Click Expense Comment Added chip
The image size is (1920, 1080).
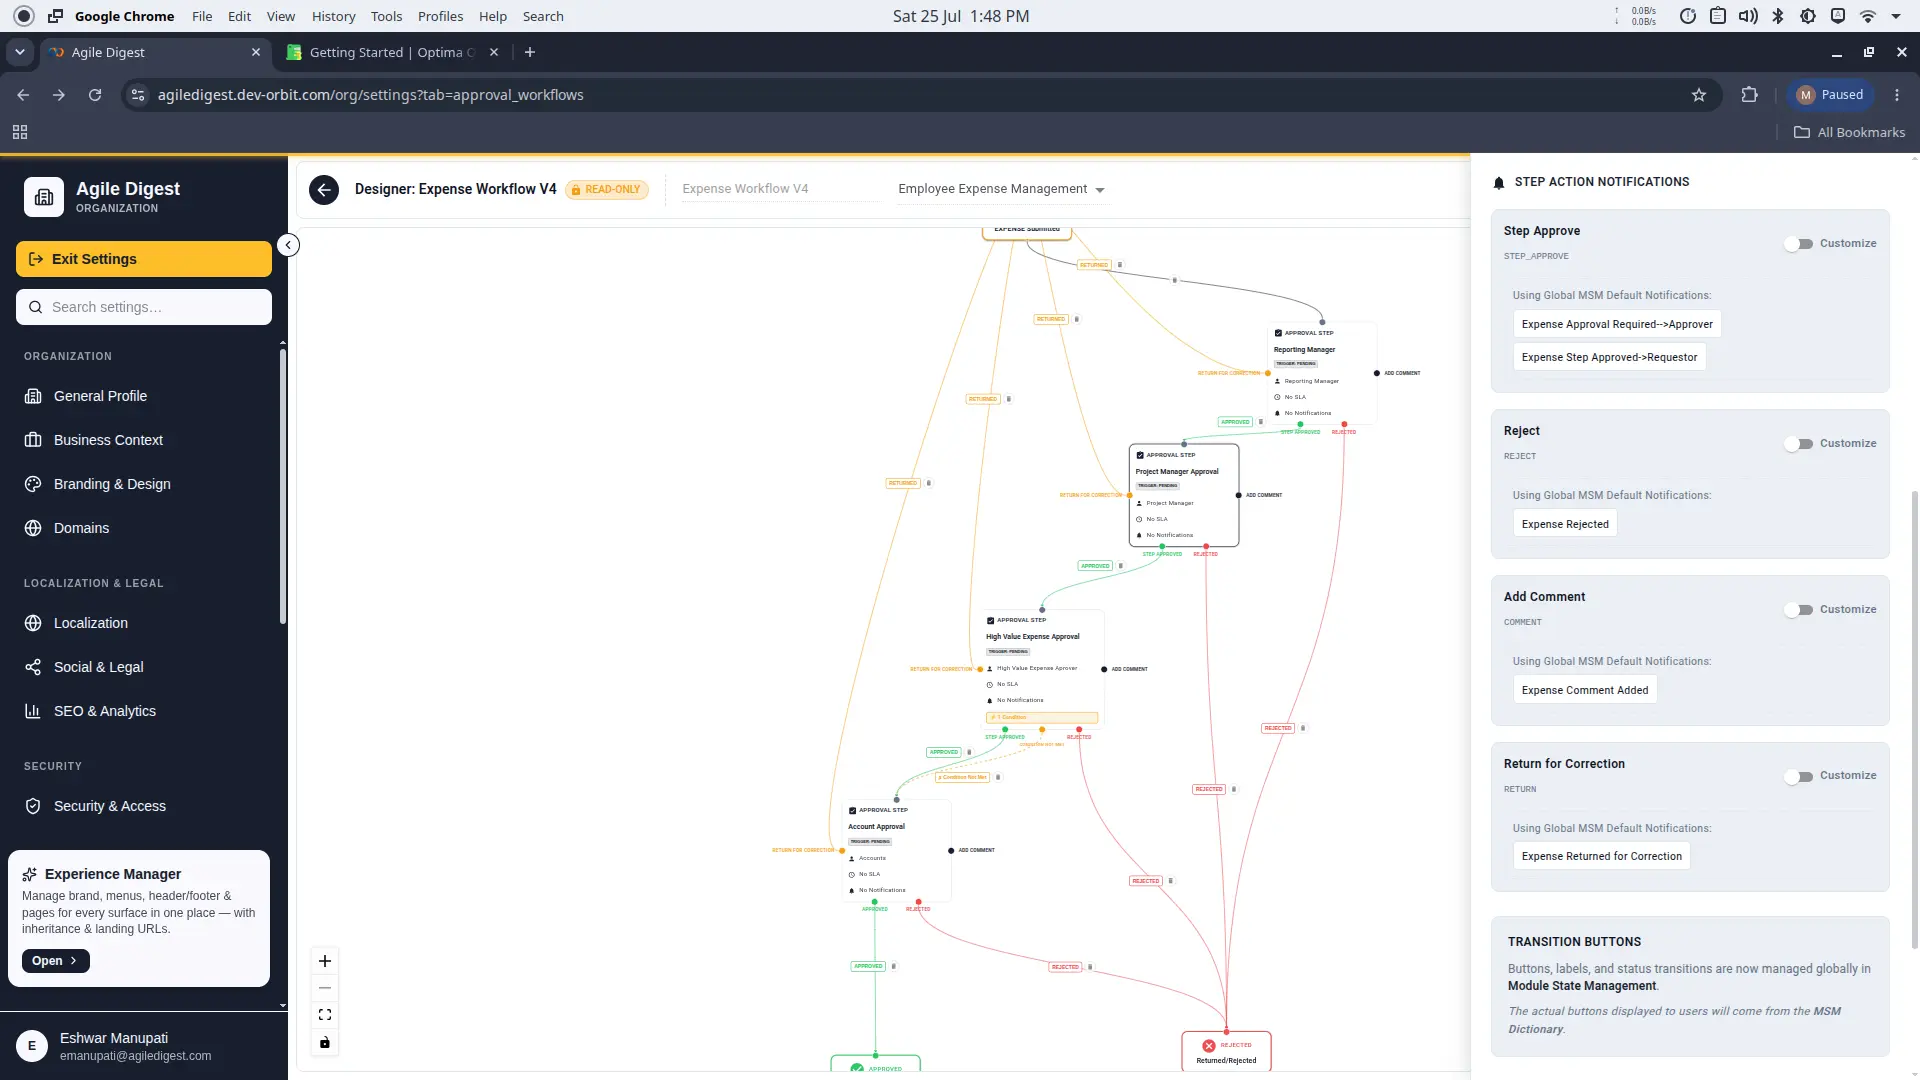tap(1585, 690)
